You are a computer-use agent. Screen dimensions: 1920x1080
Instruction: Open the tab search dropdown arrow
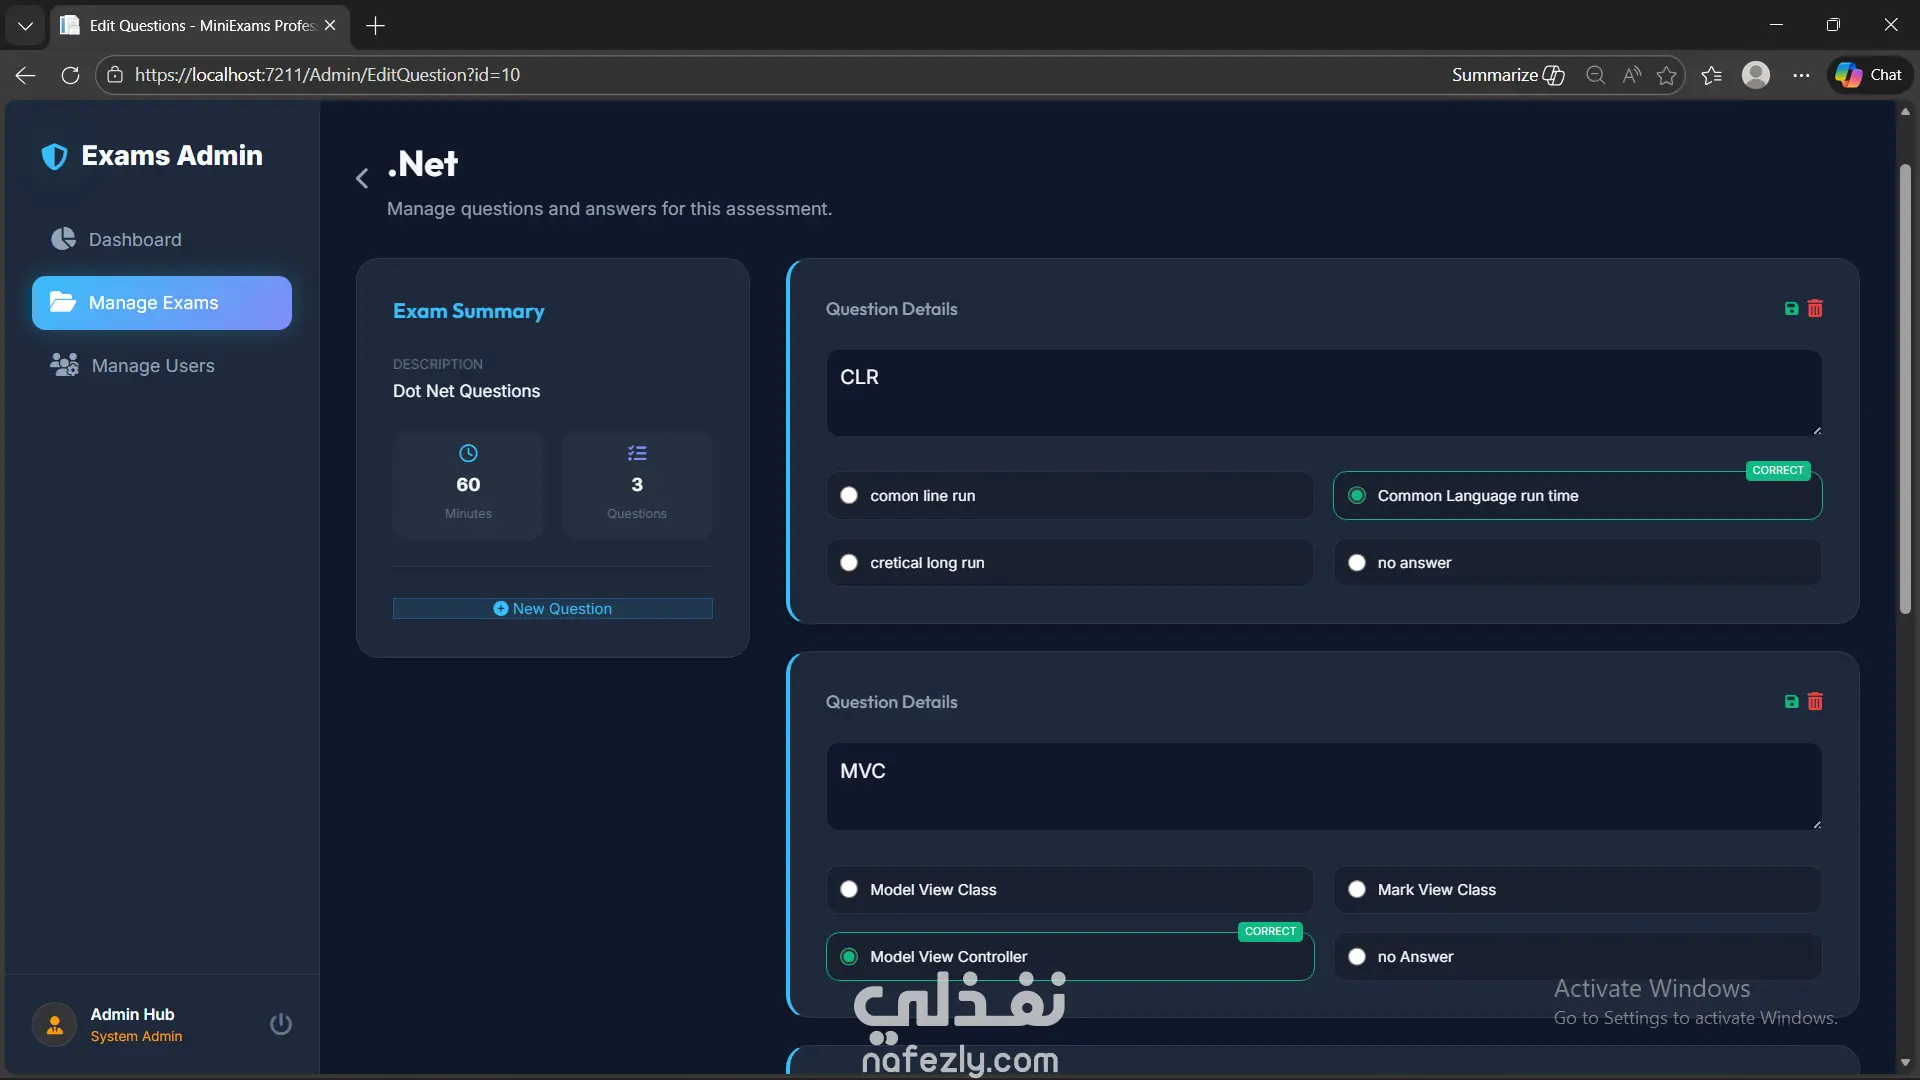25,25
